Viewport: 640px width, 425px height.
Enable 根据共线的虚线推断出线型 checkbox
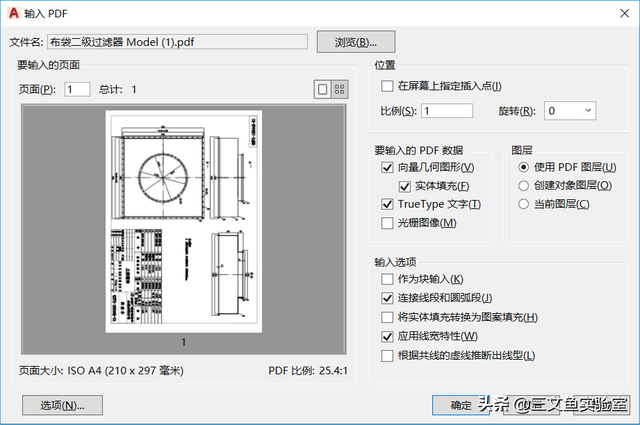tap(387, 356)
